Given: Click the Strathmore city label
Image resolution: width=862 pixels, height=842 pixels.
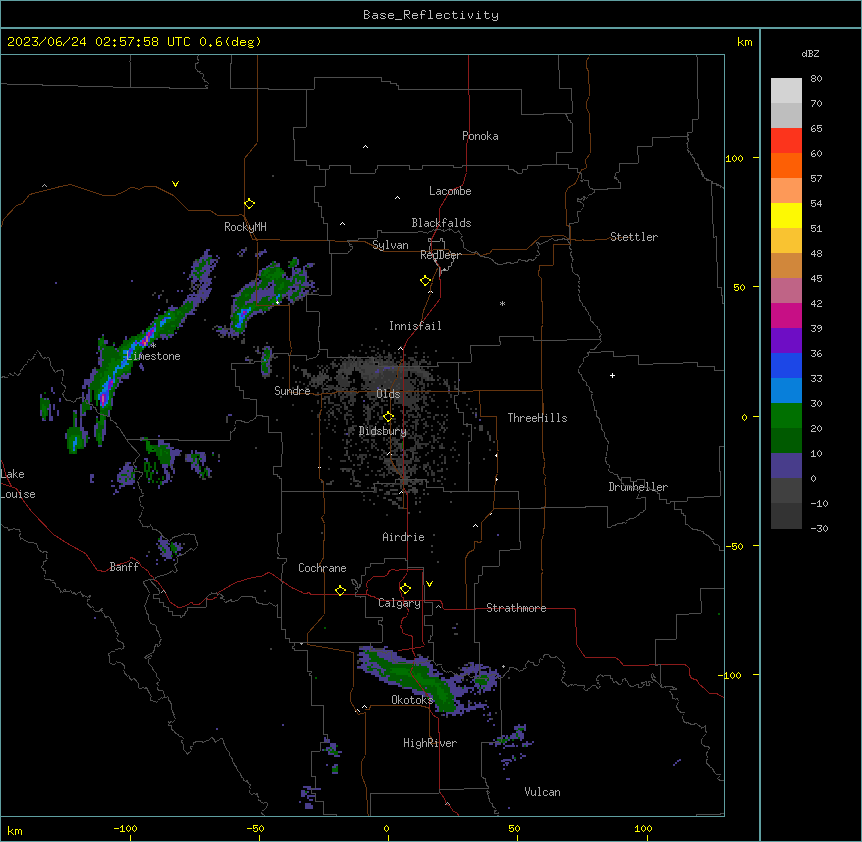Looking at the screenshot, I should 516,608.
